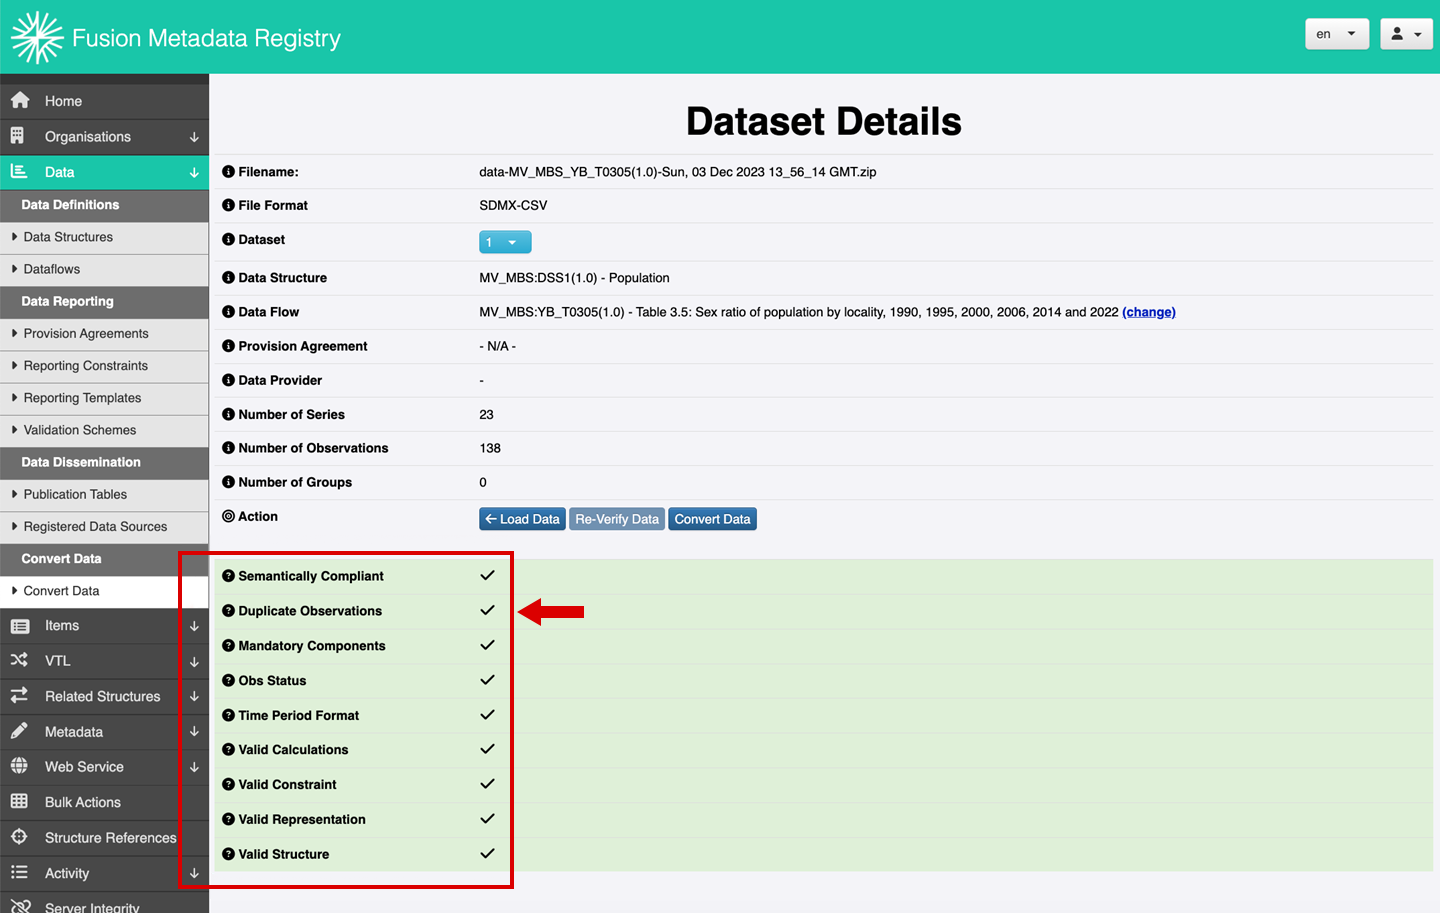
Task: Click the info icon beside Number of Observations
Action: [228, 448]
